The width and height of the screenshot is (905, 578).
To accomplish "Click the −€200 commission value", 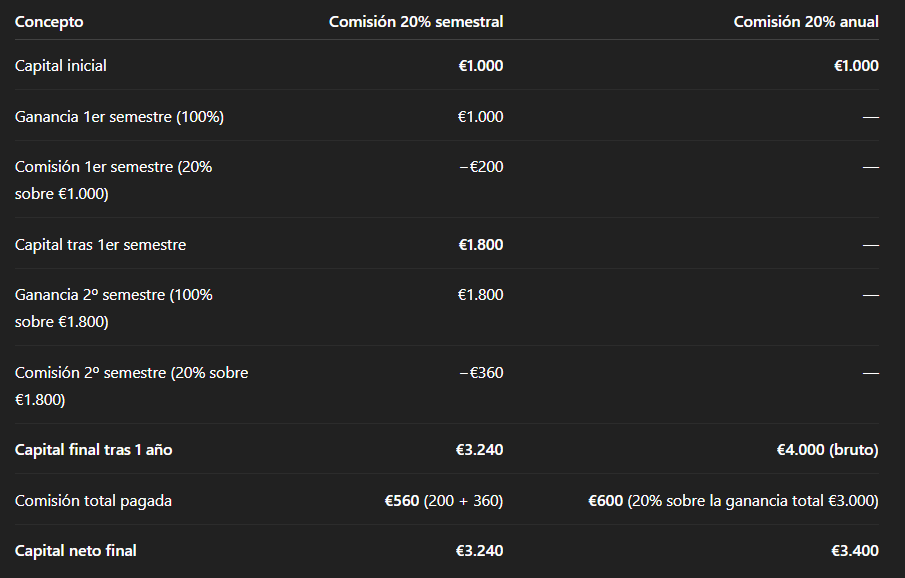I will point(480,167).
